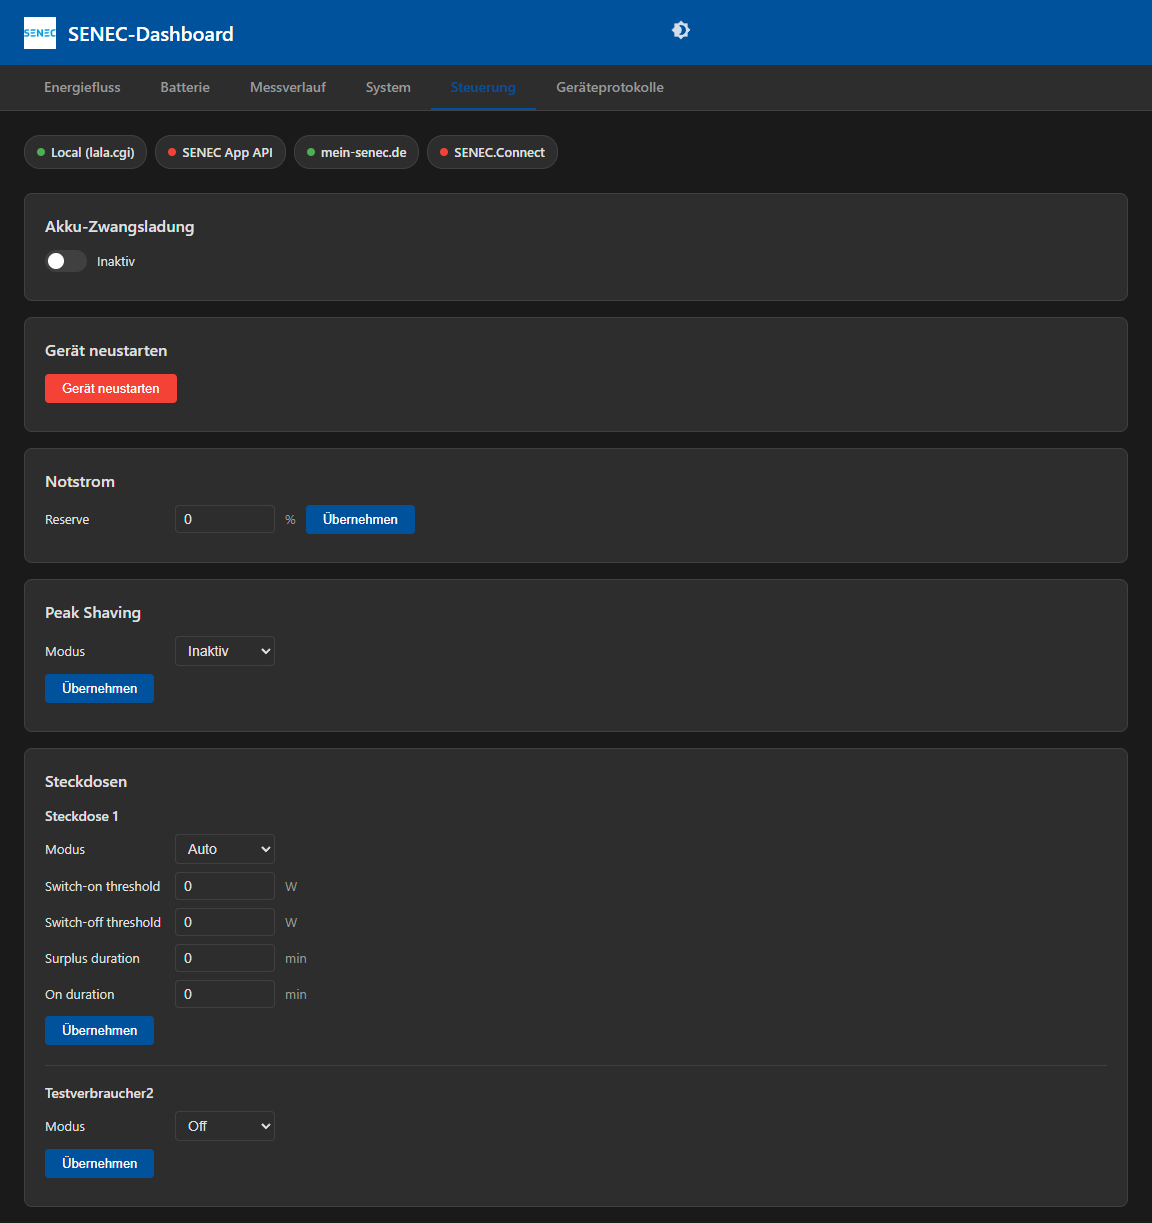Apply Steckdose 1 settings with Übernehmen
The width and height of the screenshot is (1152, 1223).
click(99, 1030)
